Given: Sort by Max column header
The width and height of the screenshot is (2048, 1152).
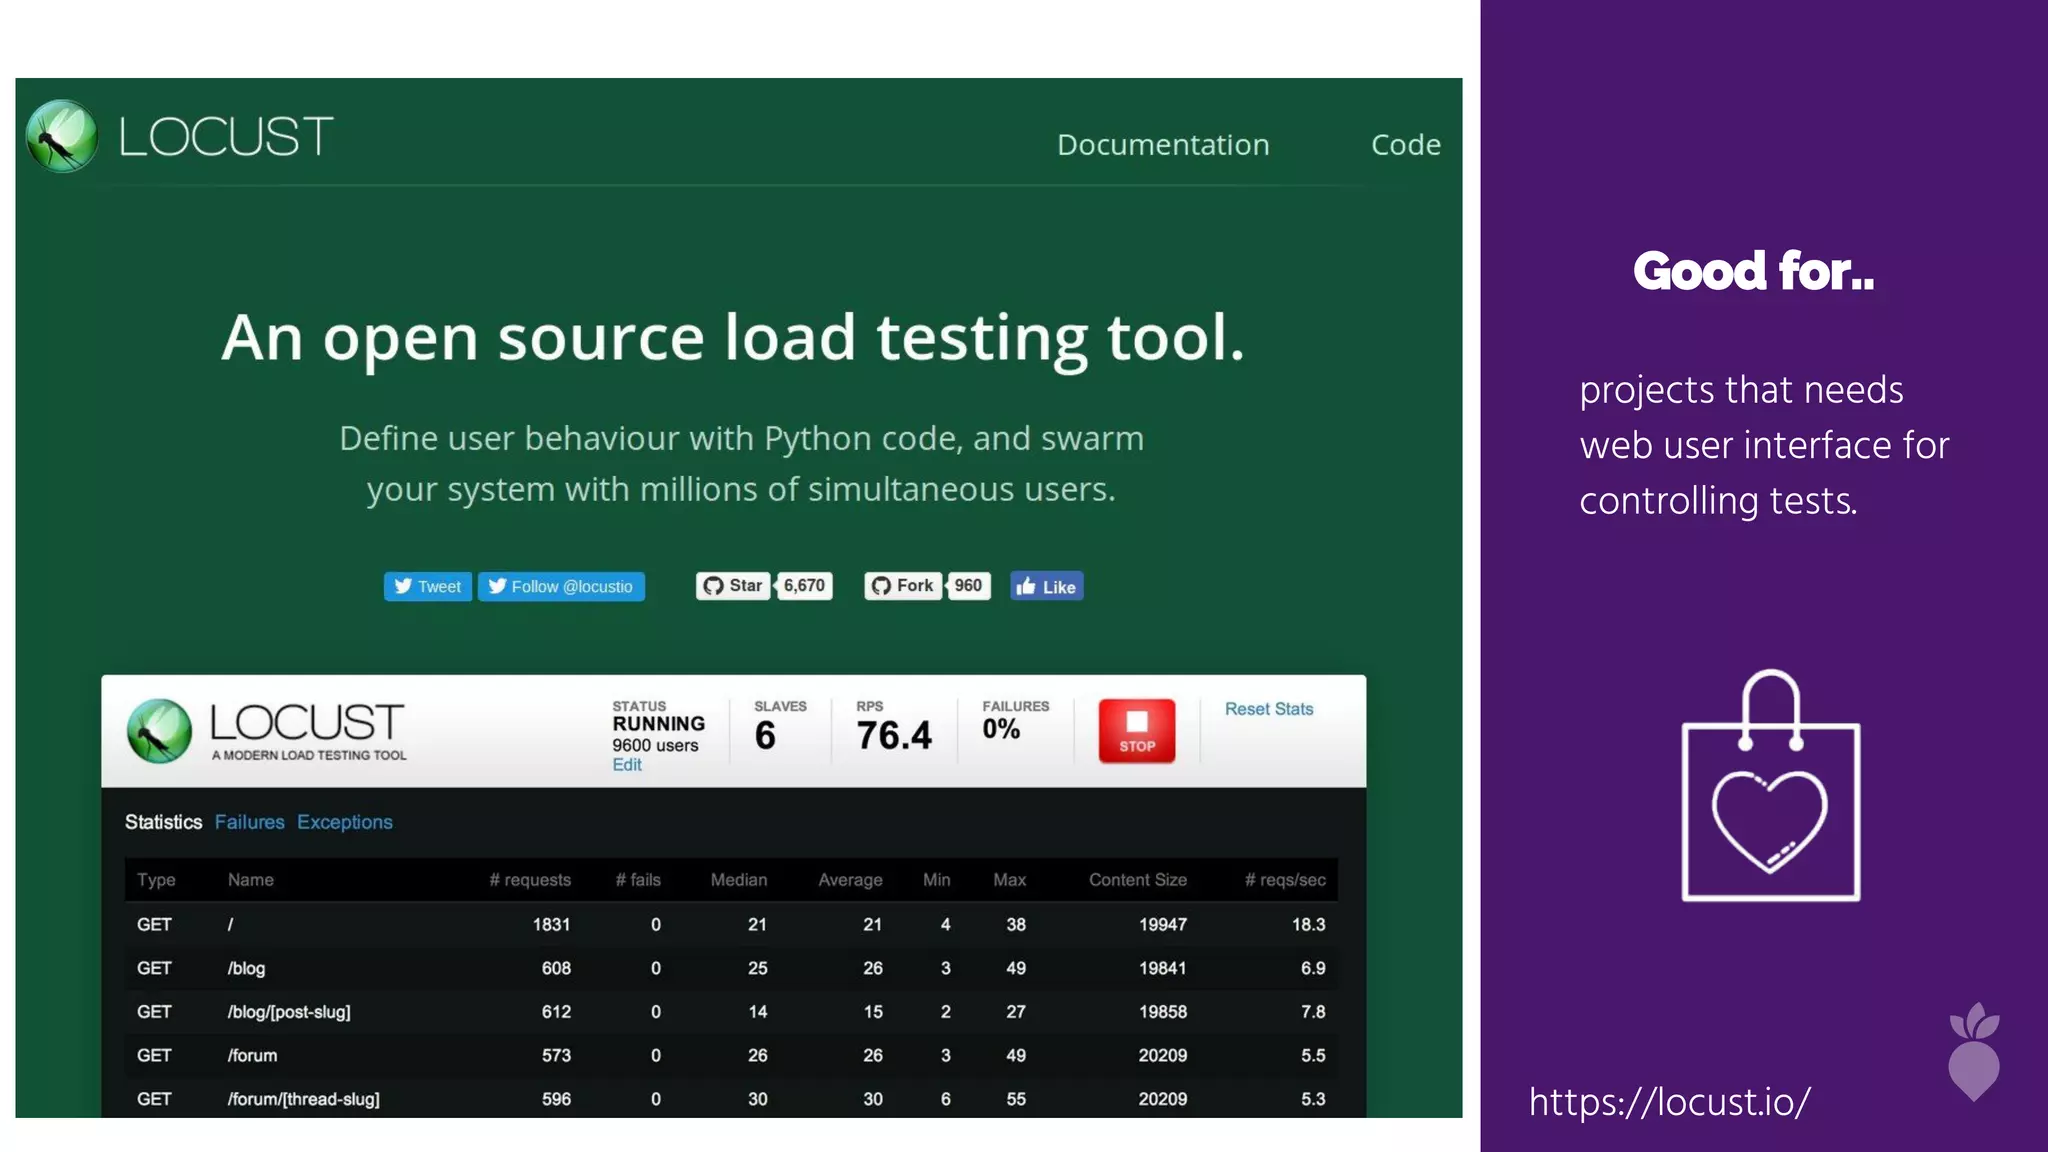Looking at the screenshot, I should pyautogui.click(x=1010, y=880).
